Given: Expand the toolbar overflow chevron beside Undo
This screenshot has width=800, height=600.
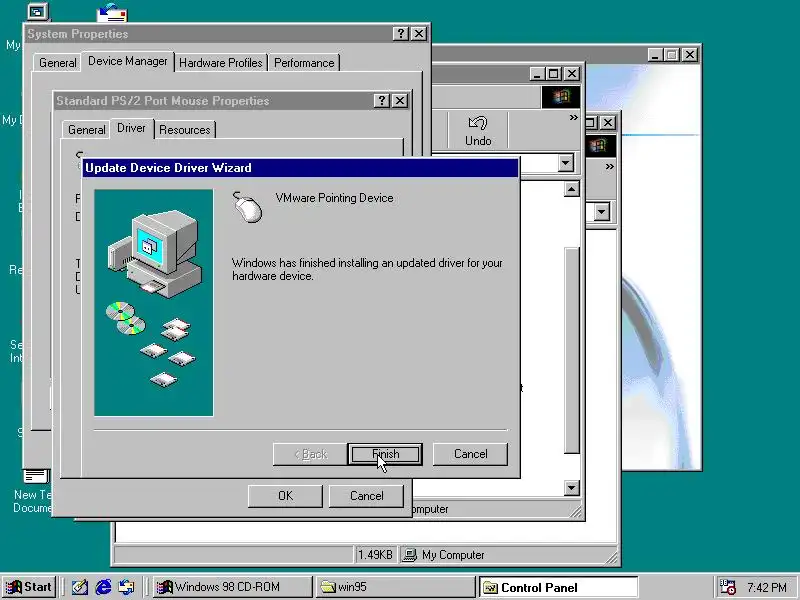Looking at the screenshot, I should [573, 118].
